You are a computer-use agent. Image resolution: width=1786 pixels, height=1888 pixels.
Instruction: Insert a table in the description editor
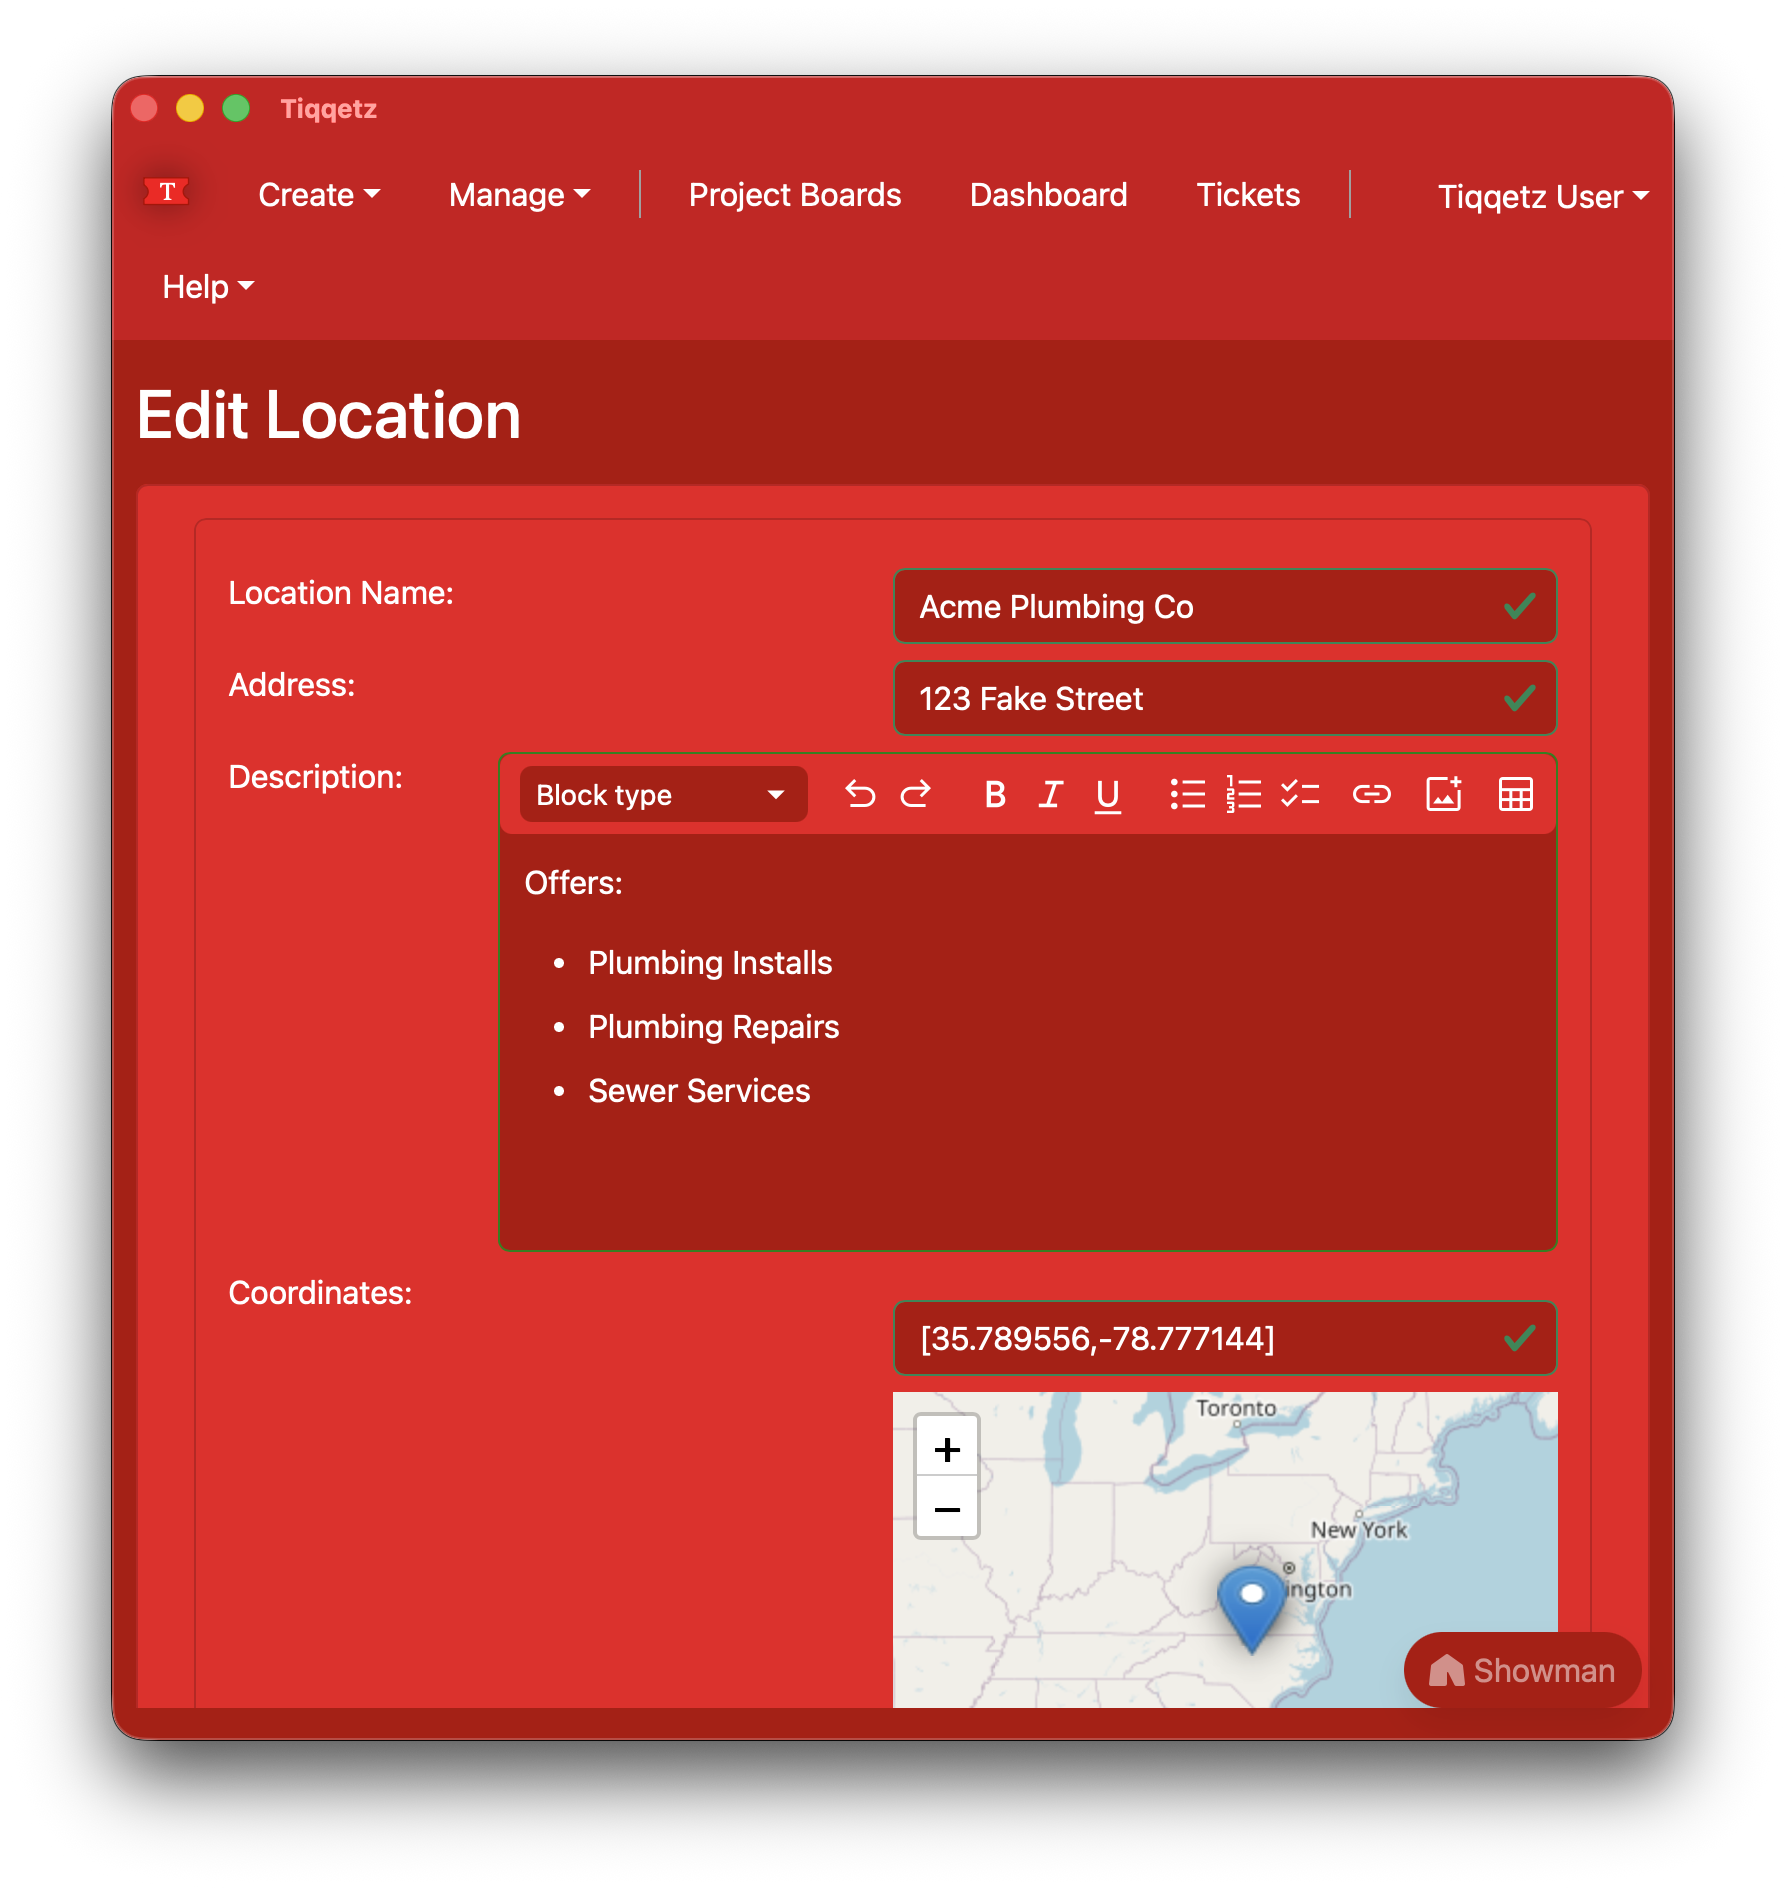pos(1515,794)
